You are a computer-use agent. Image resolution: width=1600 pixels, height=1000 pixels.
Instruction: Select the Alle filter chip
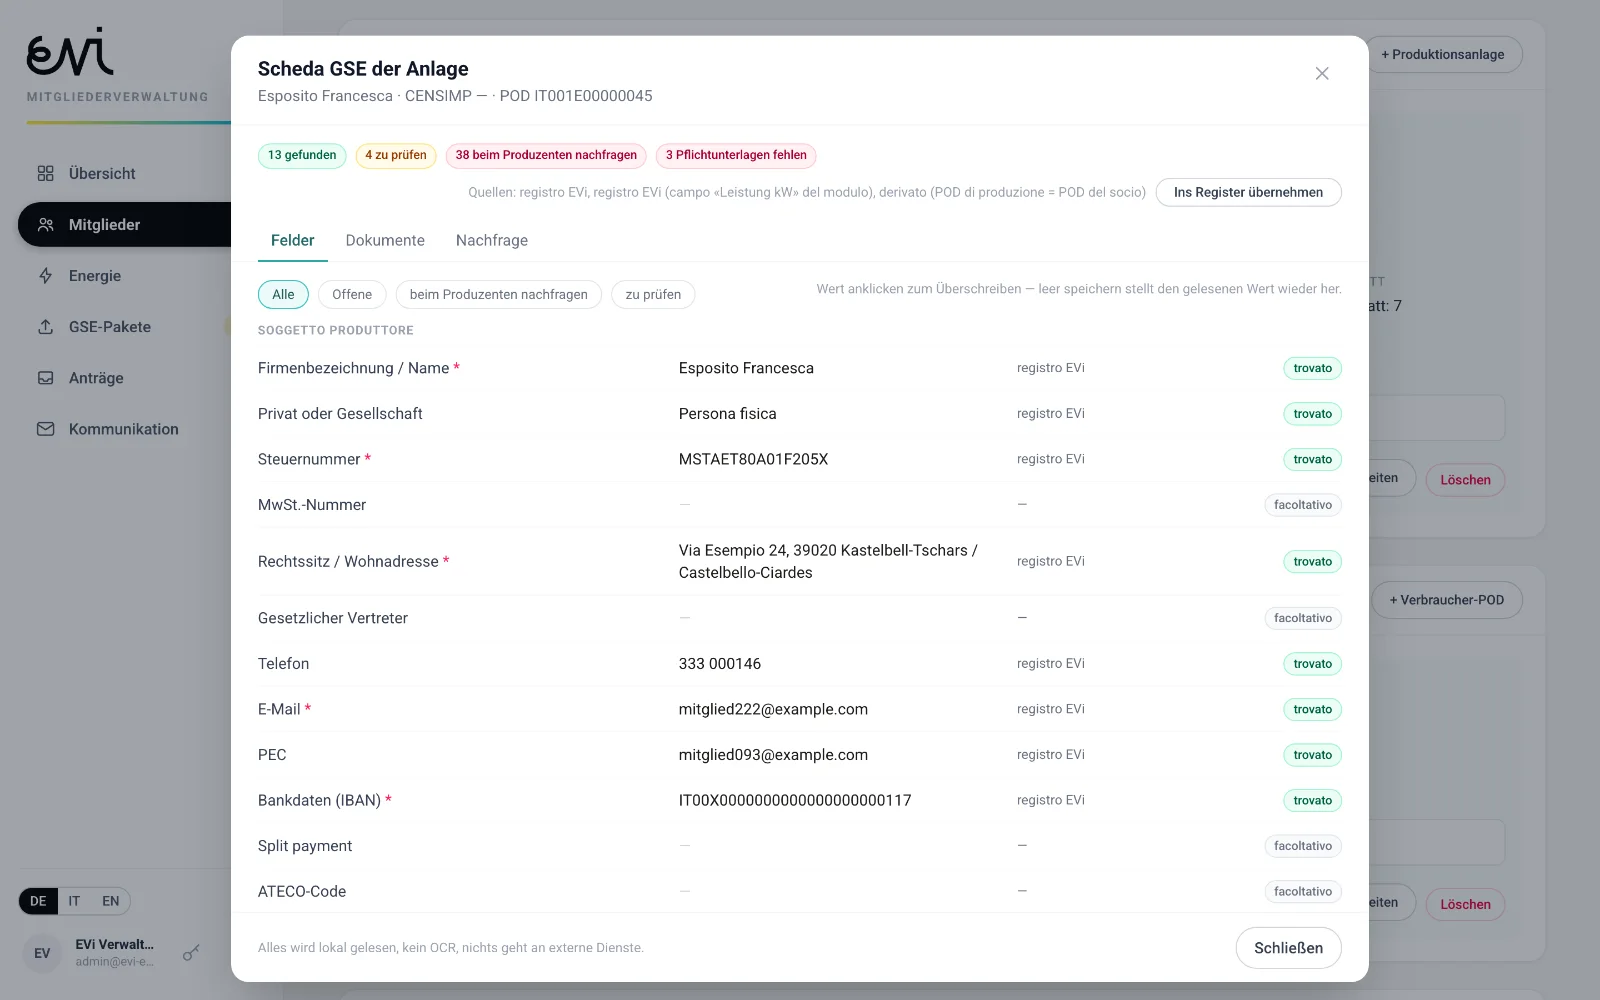(x=283, y=294)
